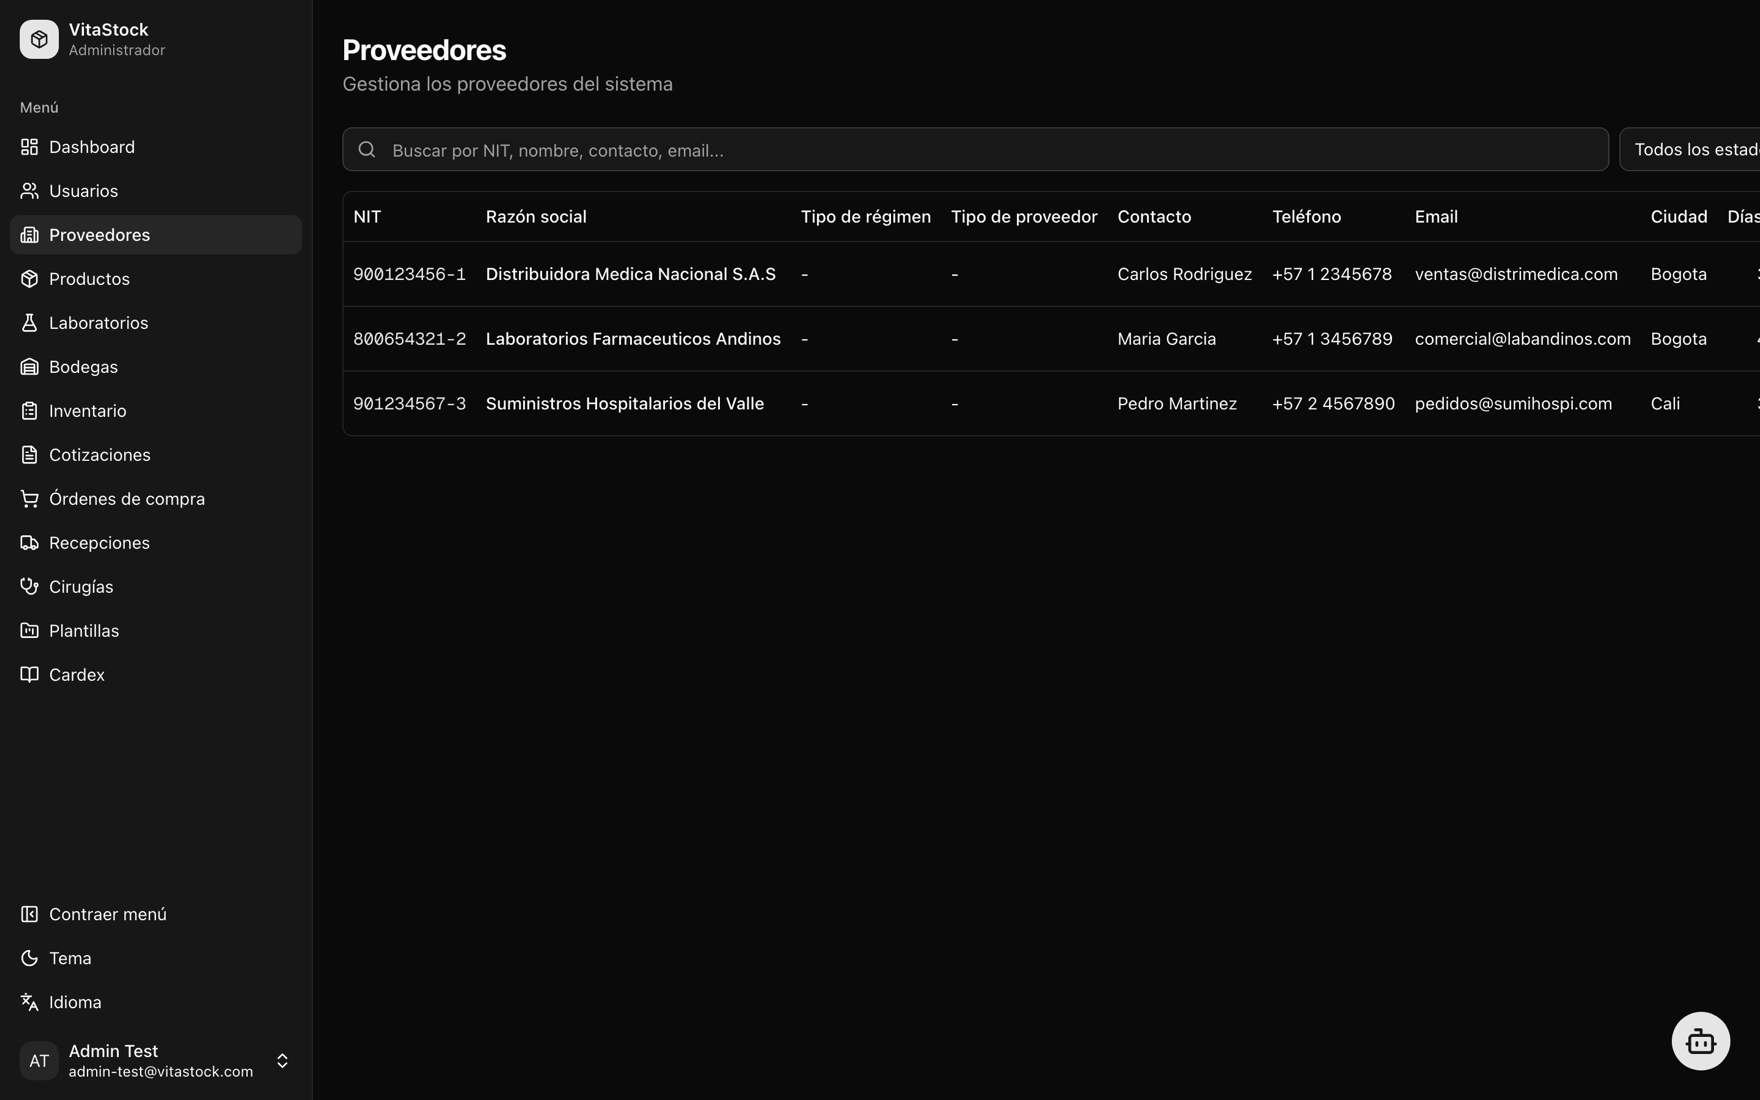1760x1100 pixels.
Task: Select the Bodegas menu entry
Action: pyautogui.click(x=156, y=367)
